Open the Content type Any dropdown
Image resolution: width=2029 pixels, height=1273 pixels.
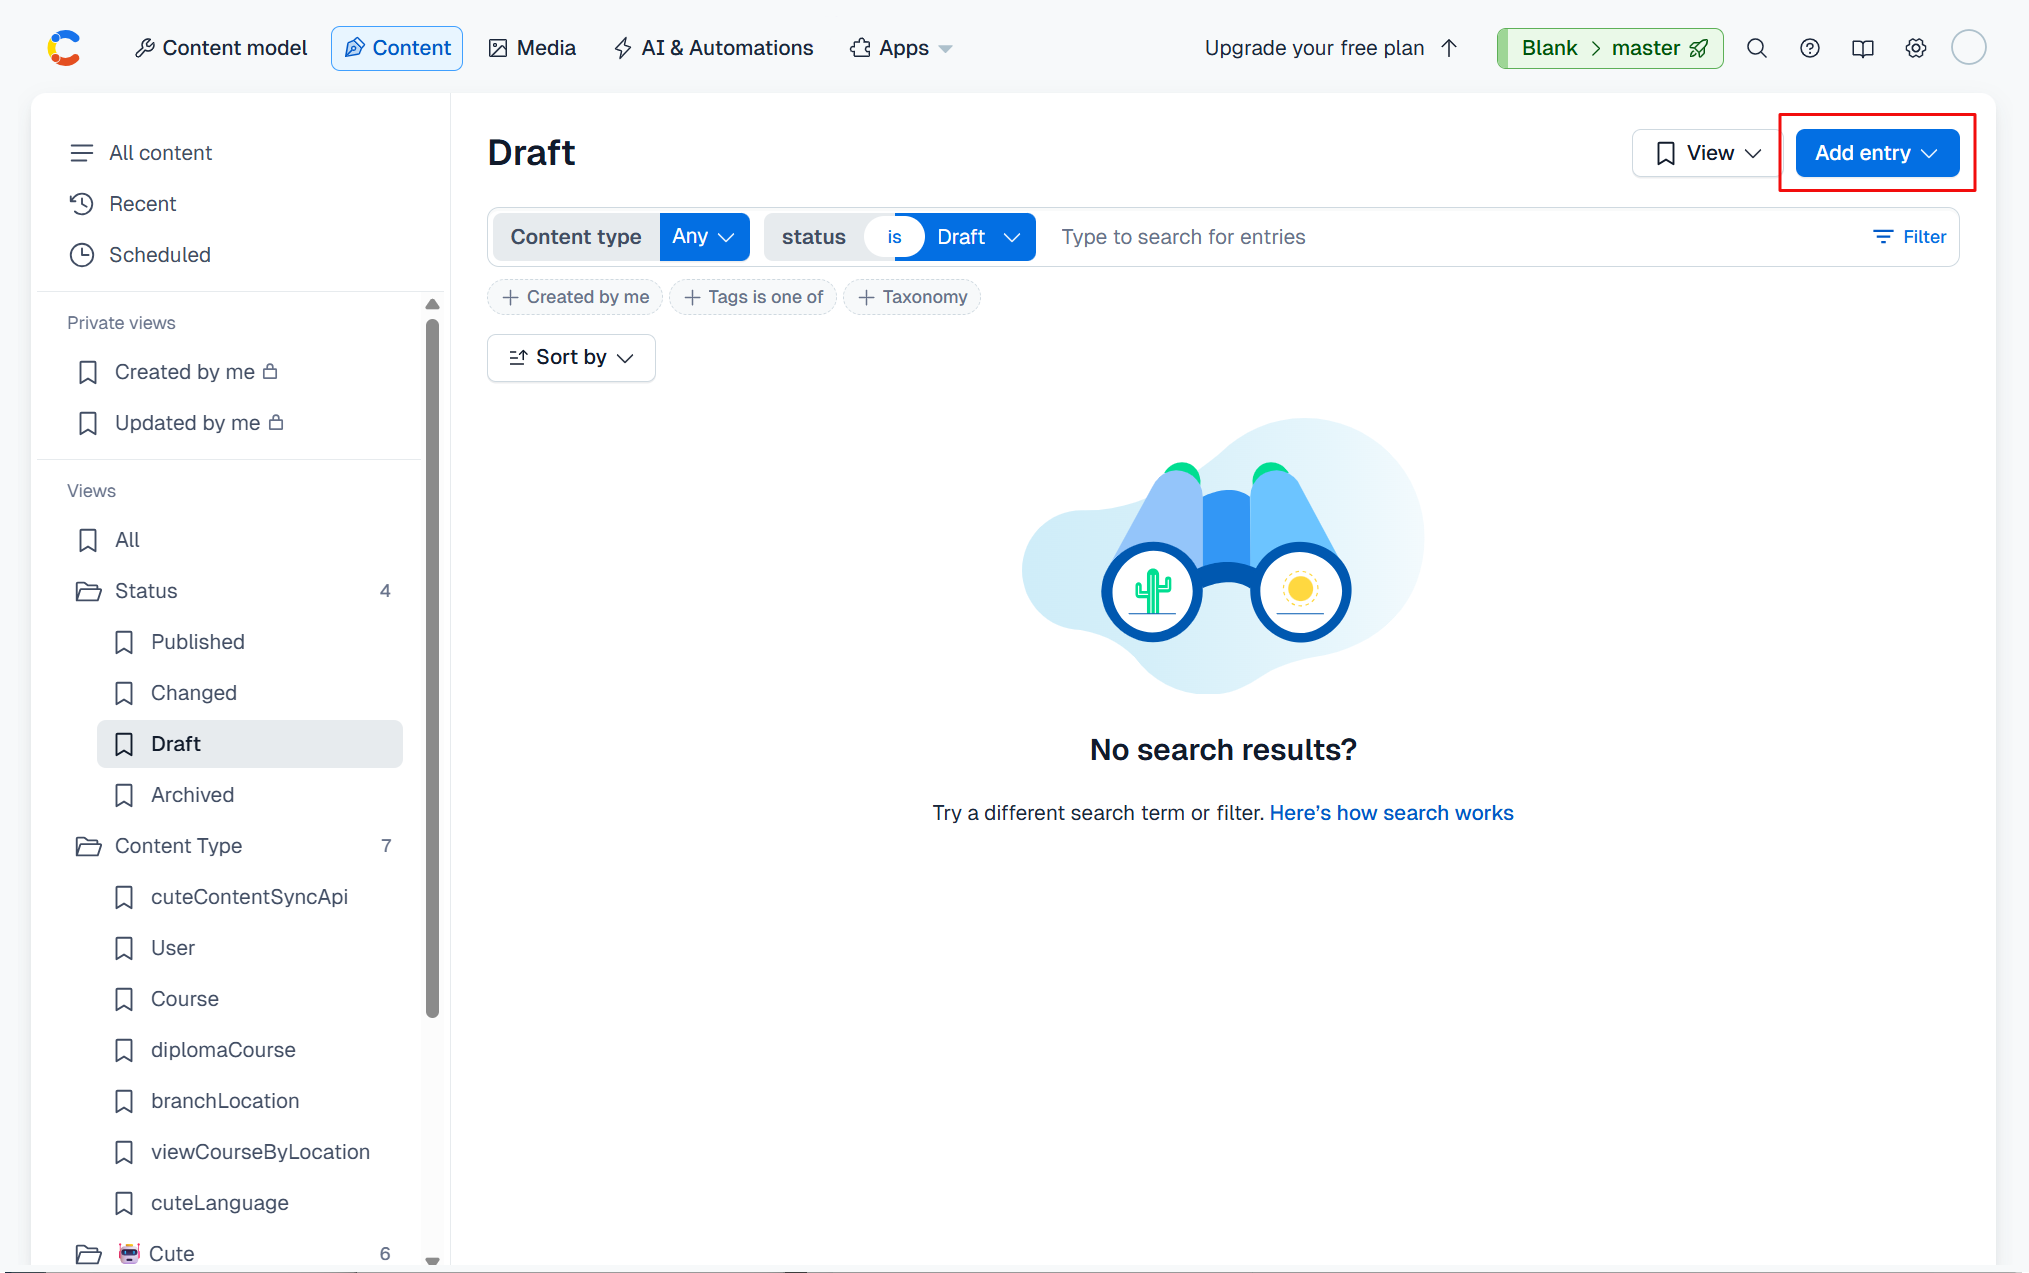[704, 237]
